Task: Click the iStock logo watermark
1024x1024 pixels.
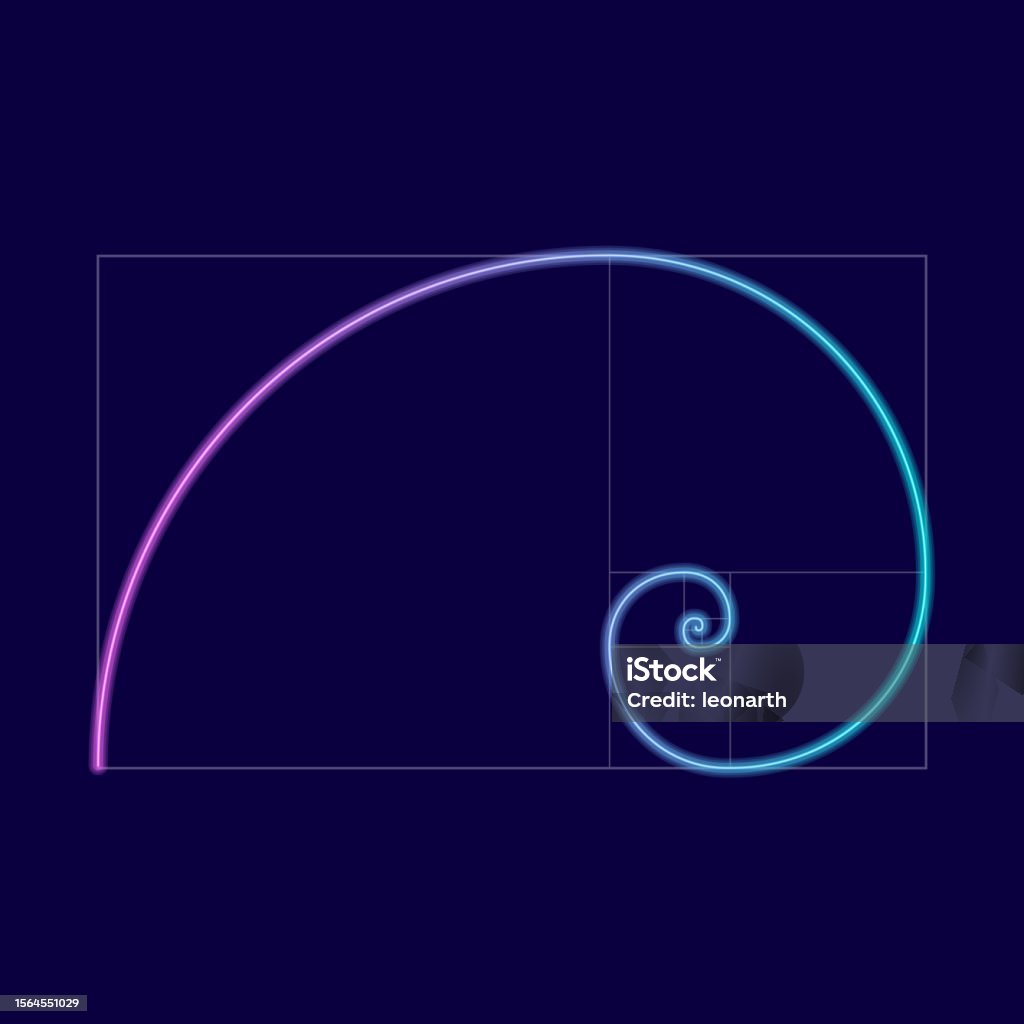Action: pyautogui.click(x=671, y=670)
